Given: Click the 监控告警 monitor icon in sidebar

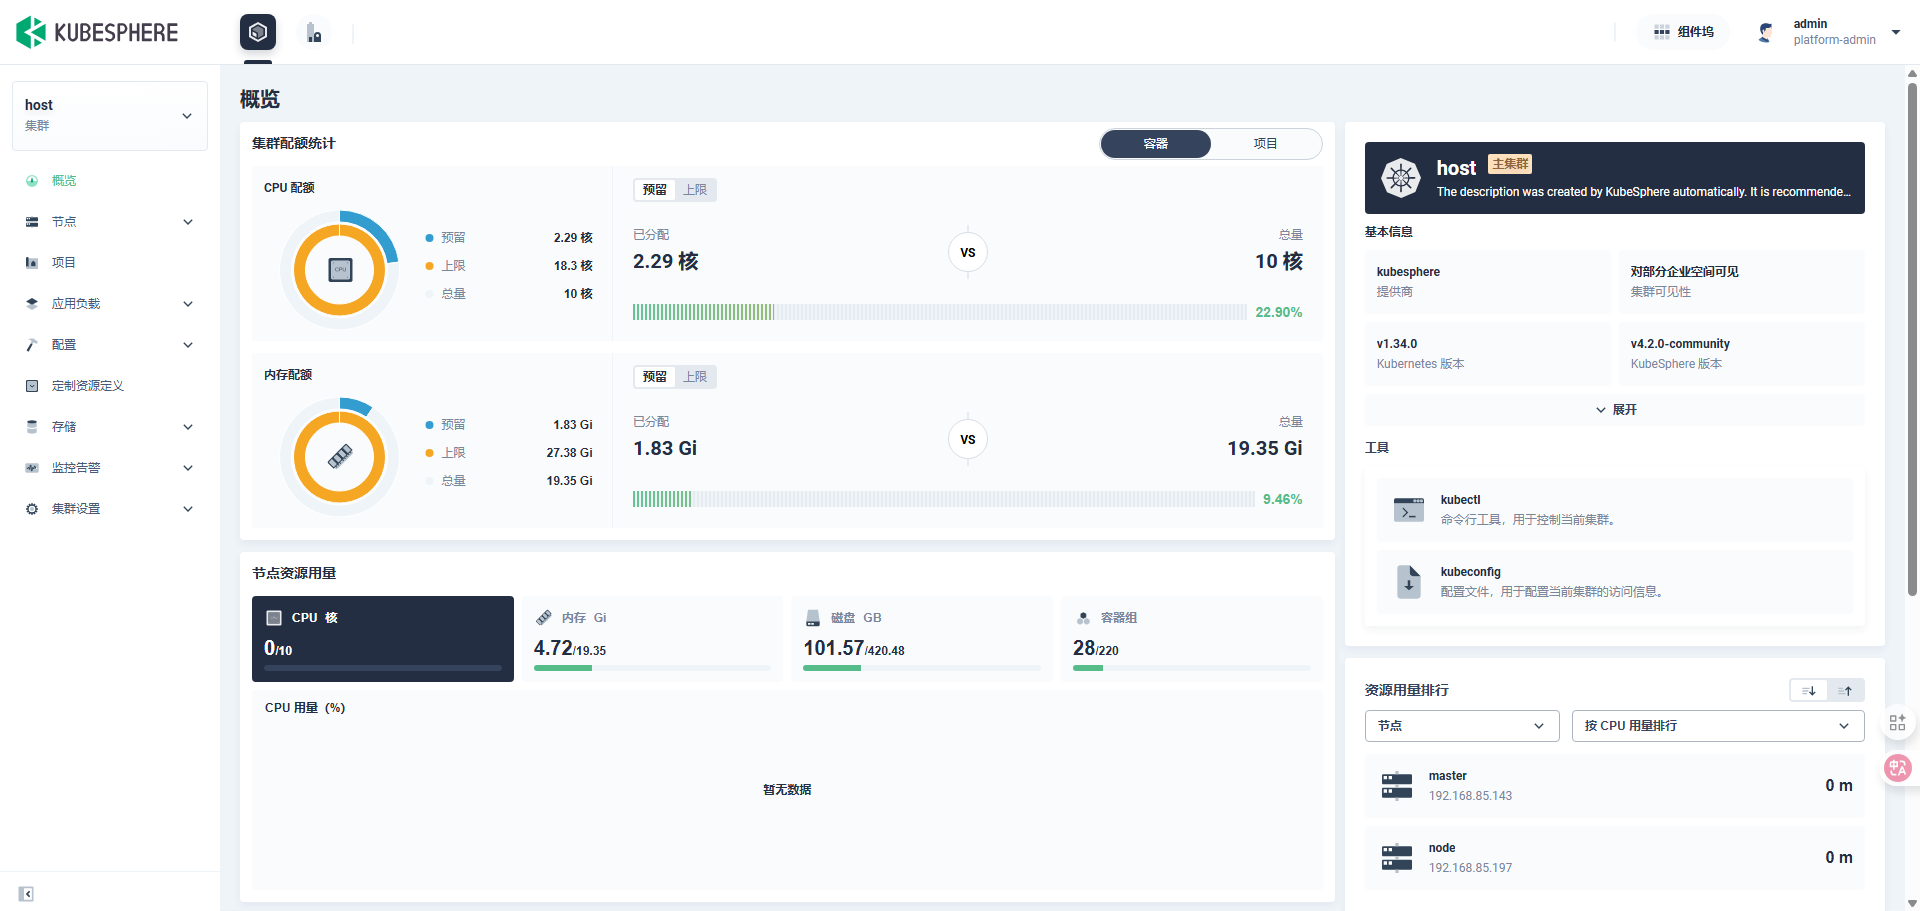Looking at the screenshot, I should 32,468.
